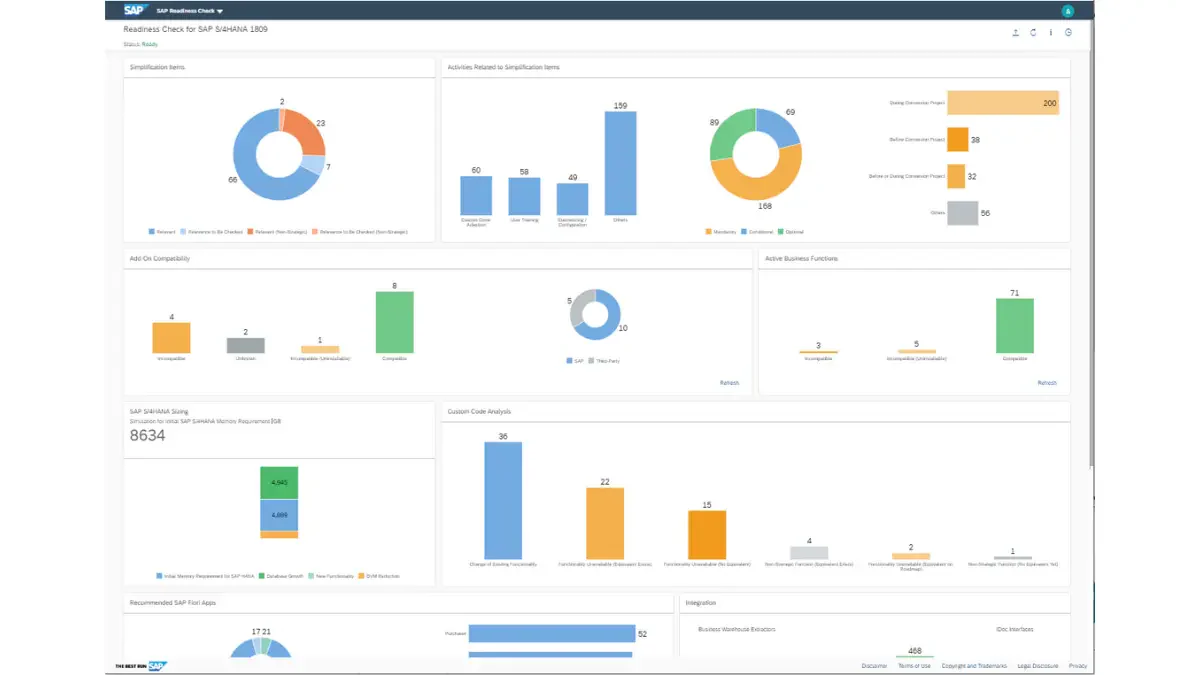Click the clock/history icon in toolbar

click(x=1069, y=33)
